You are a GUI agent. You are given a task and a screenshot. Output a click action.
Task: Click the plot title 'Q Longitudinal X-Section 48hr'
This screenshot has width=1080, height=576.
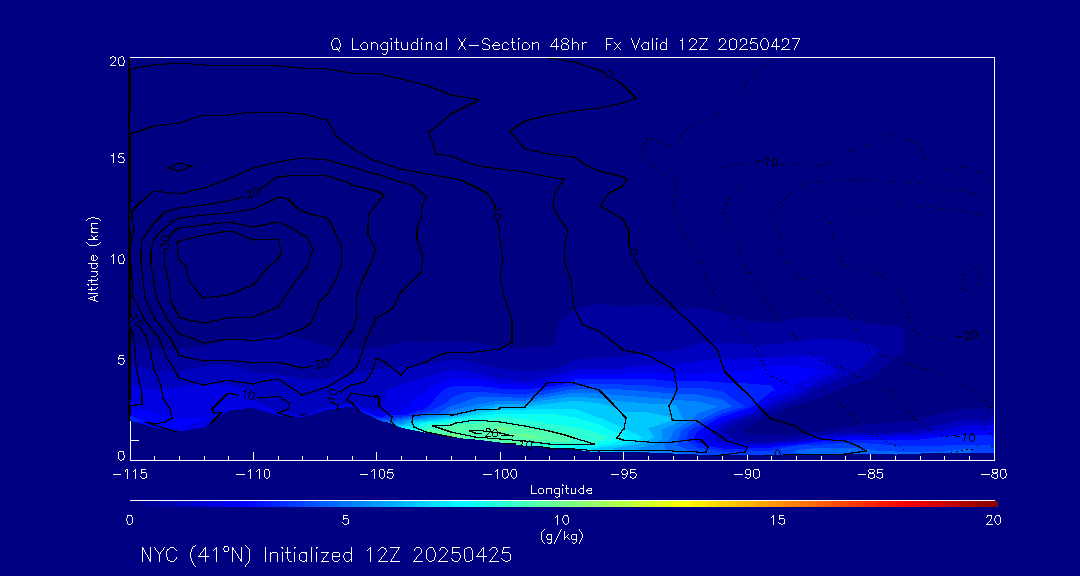(458, 45)
